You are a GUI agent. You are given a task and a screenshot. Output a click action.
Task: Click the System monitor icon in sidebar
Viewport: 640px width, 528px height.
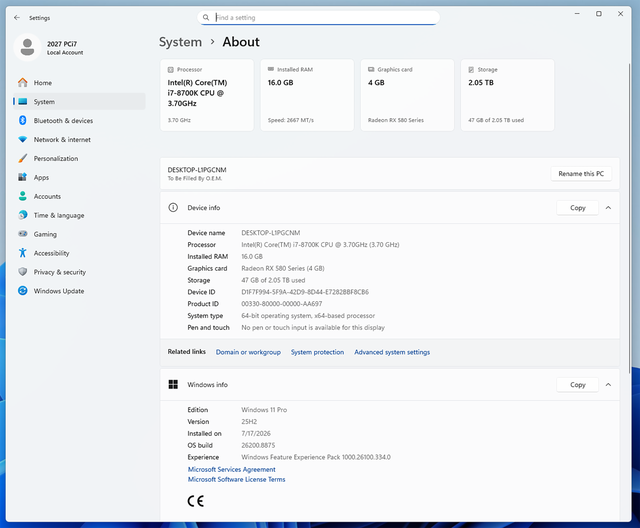(23, 102)
